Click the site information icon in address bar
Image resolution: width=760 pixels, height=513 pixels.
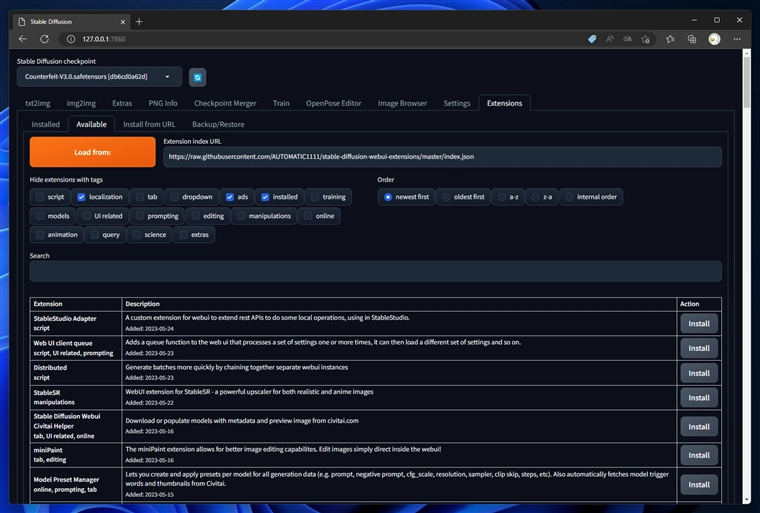(71, 39)
